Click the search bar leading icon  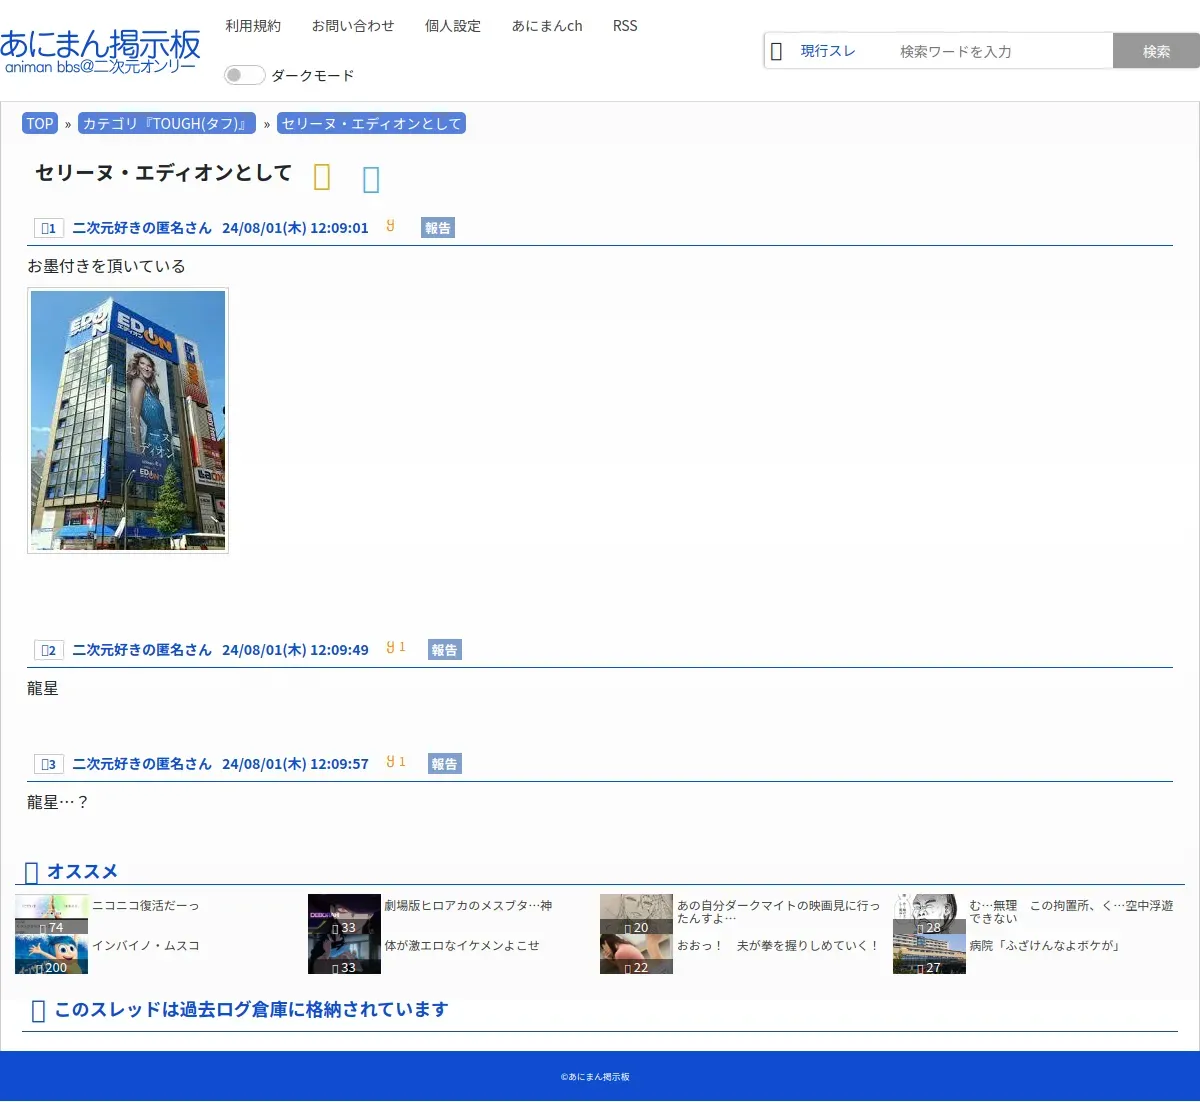[x=776, y=52]
